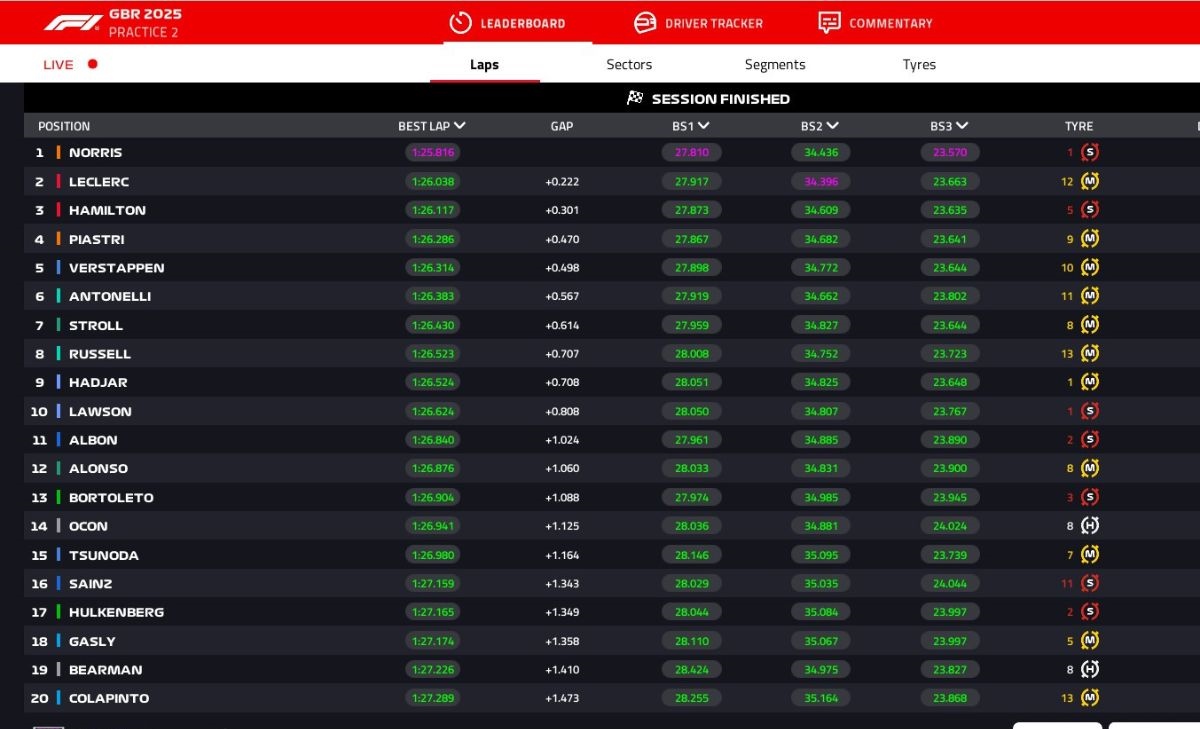Click the Leaderboard stopwatch icon
The height and width of the screenshot is (729, 1200).
(x=460, y=22)
